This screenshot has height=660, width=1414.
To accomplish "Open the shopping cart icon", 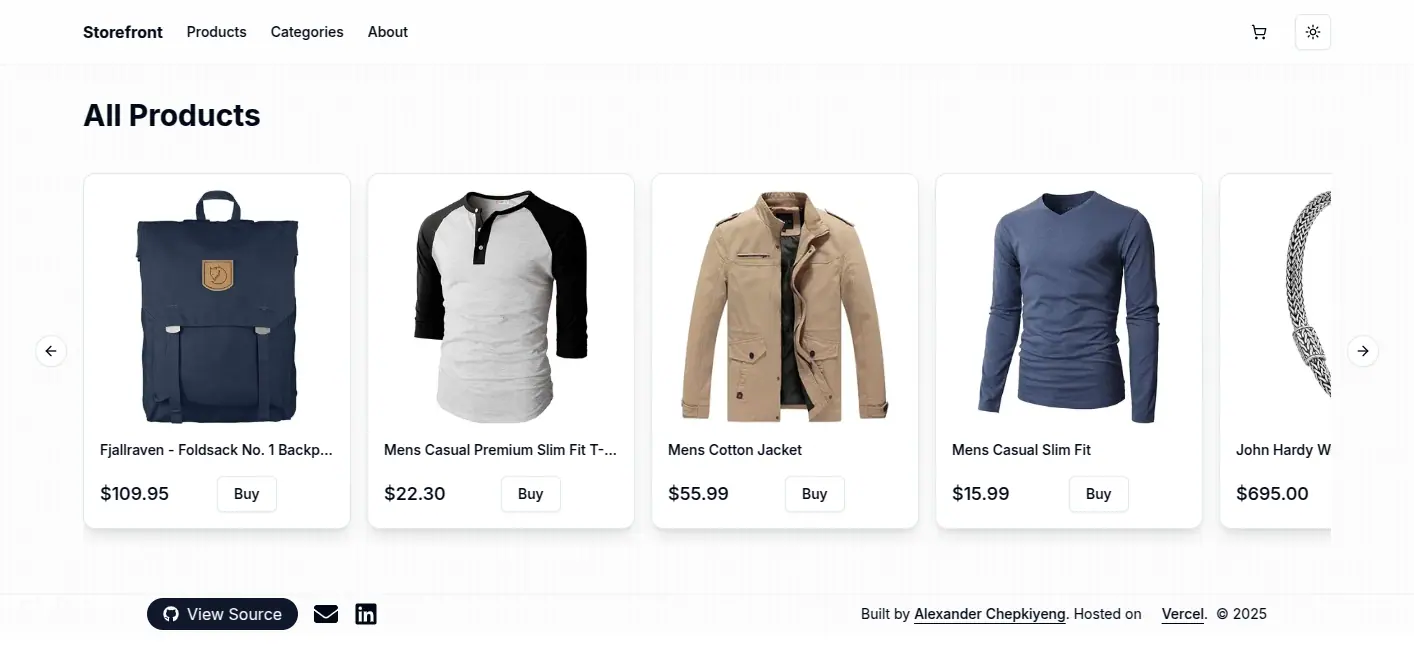I will pos(1258,31).
